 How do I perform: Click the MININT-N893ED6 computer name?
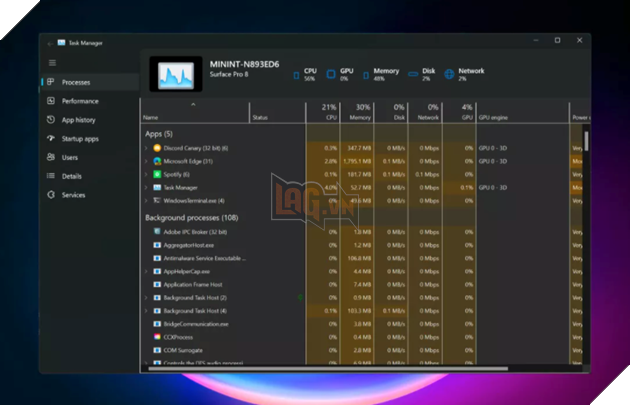coord(244,64)
